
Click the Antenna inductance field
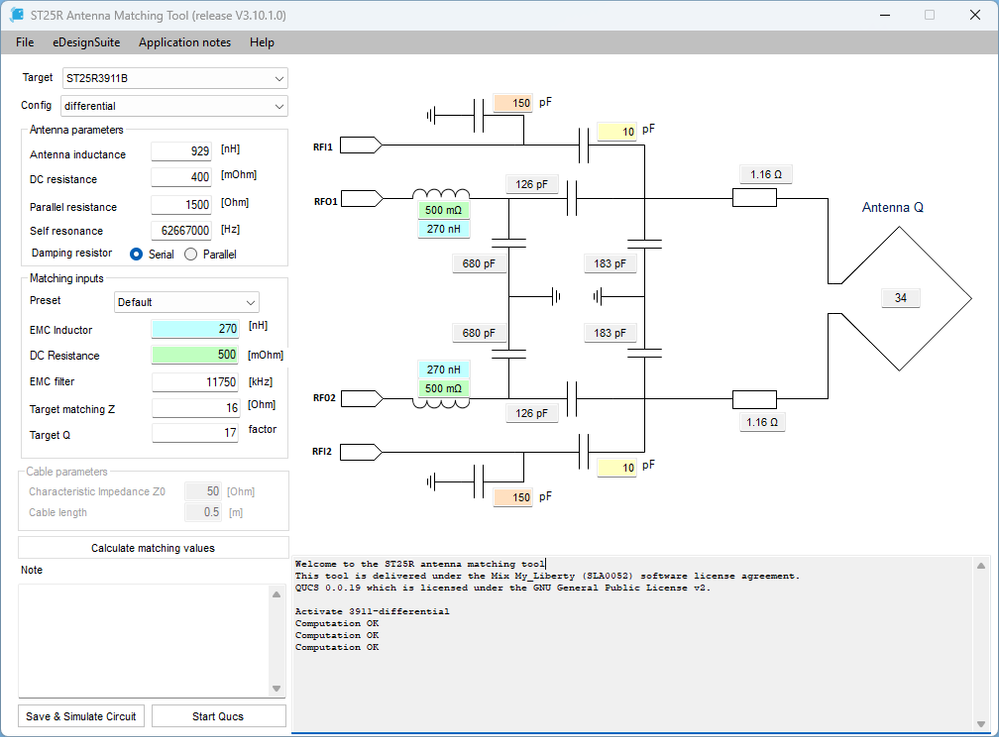click(181, 151)
